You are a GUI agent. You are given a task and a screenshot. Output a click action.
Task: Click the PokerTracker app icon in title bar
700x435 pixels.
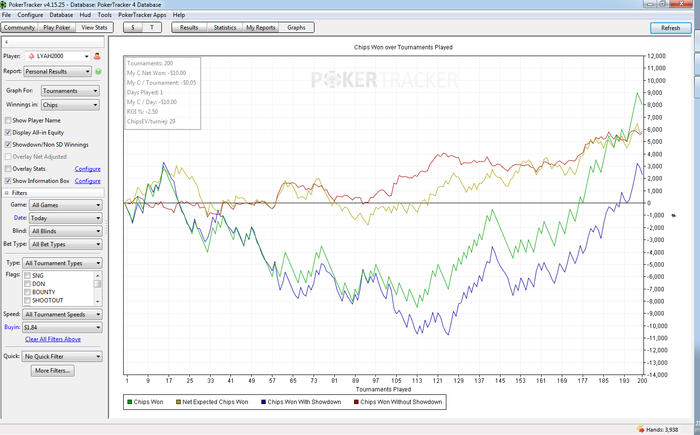click(x=4, y=4)
